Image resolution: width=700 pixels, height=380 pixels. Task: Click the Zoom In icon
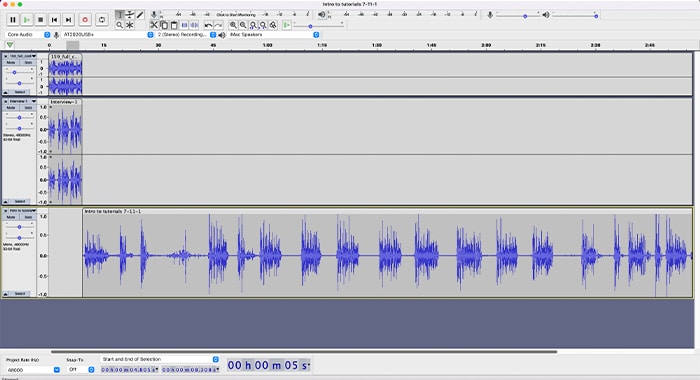[233, 25]
